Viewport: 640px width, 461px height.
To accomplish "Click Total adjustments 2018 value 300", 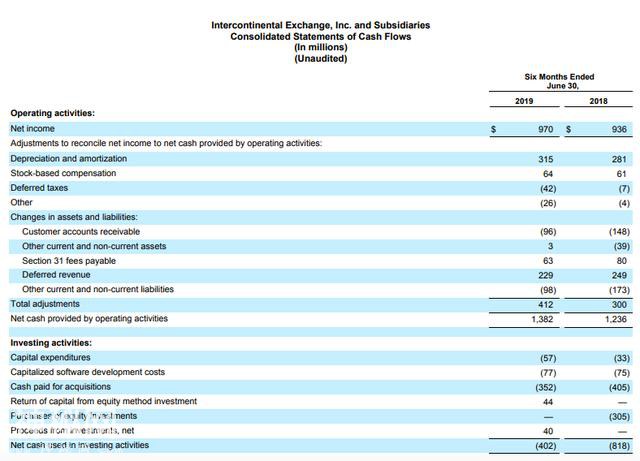I will pos(619,305).
